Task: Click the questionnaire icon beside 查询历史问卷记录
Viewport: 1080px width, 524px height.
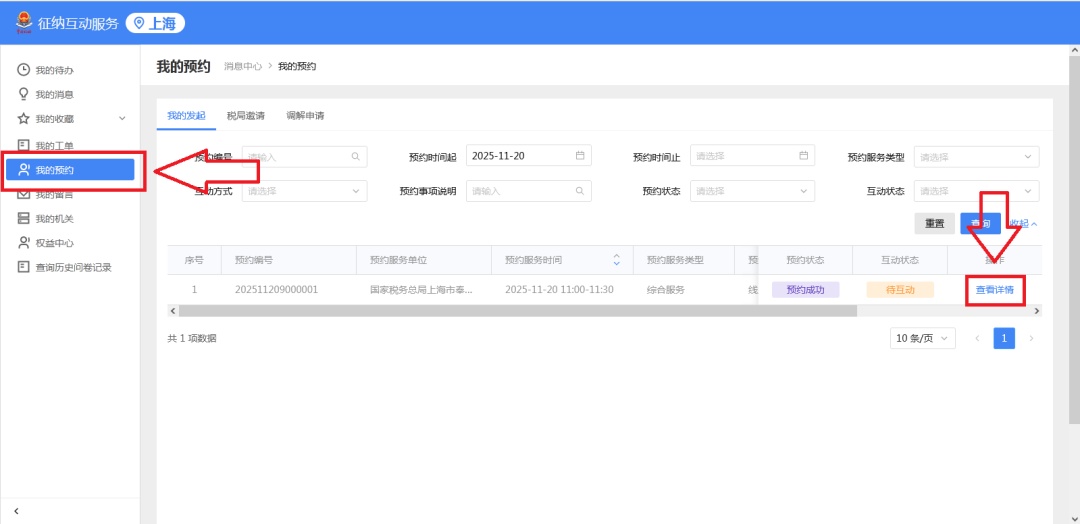Action: (23, 267)
